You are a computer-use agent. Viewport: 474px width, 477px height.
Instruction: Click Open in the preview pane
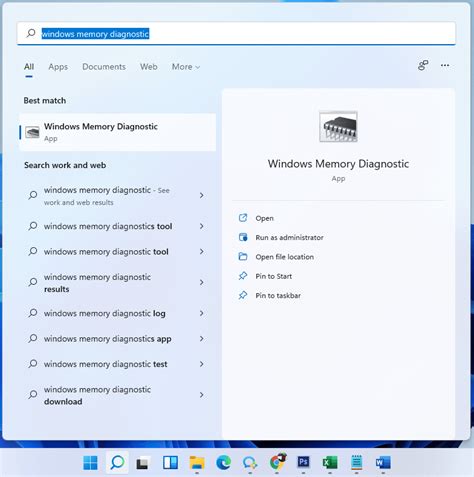coord(264,218)
